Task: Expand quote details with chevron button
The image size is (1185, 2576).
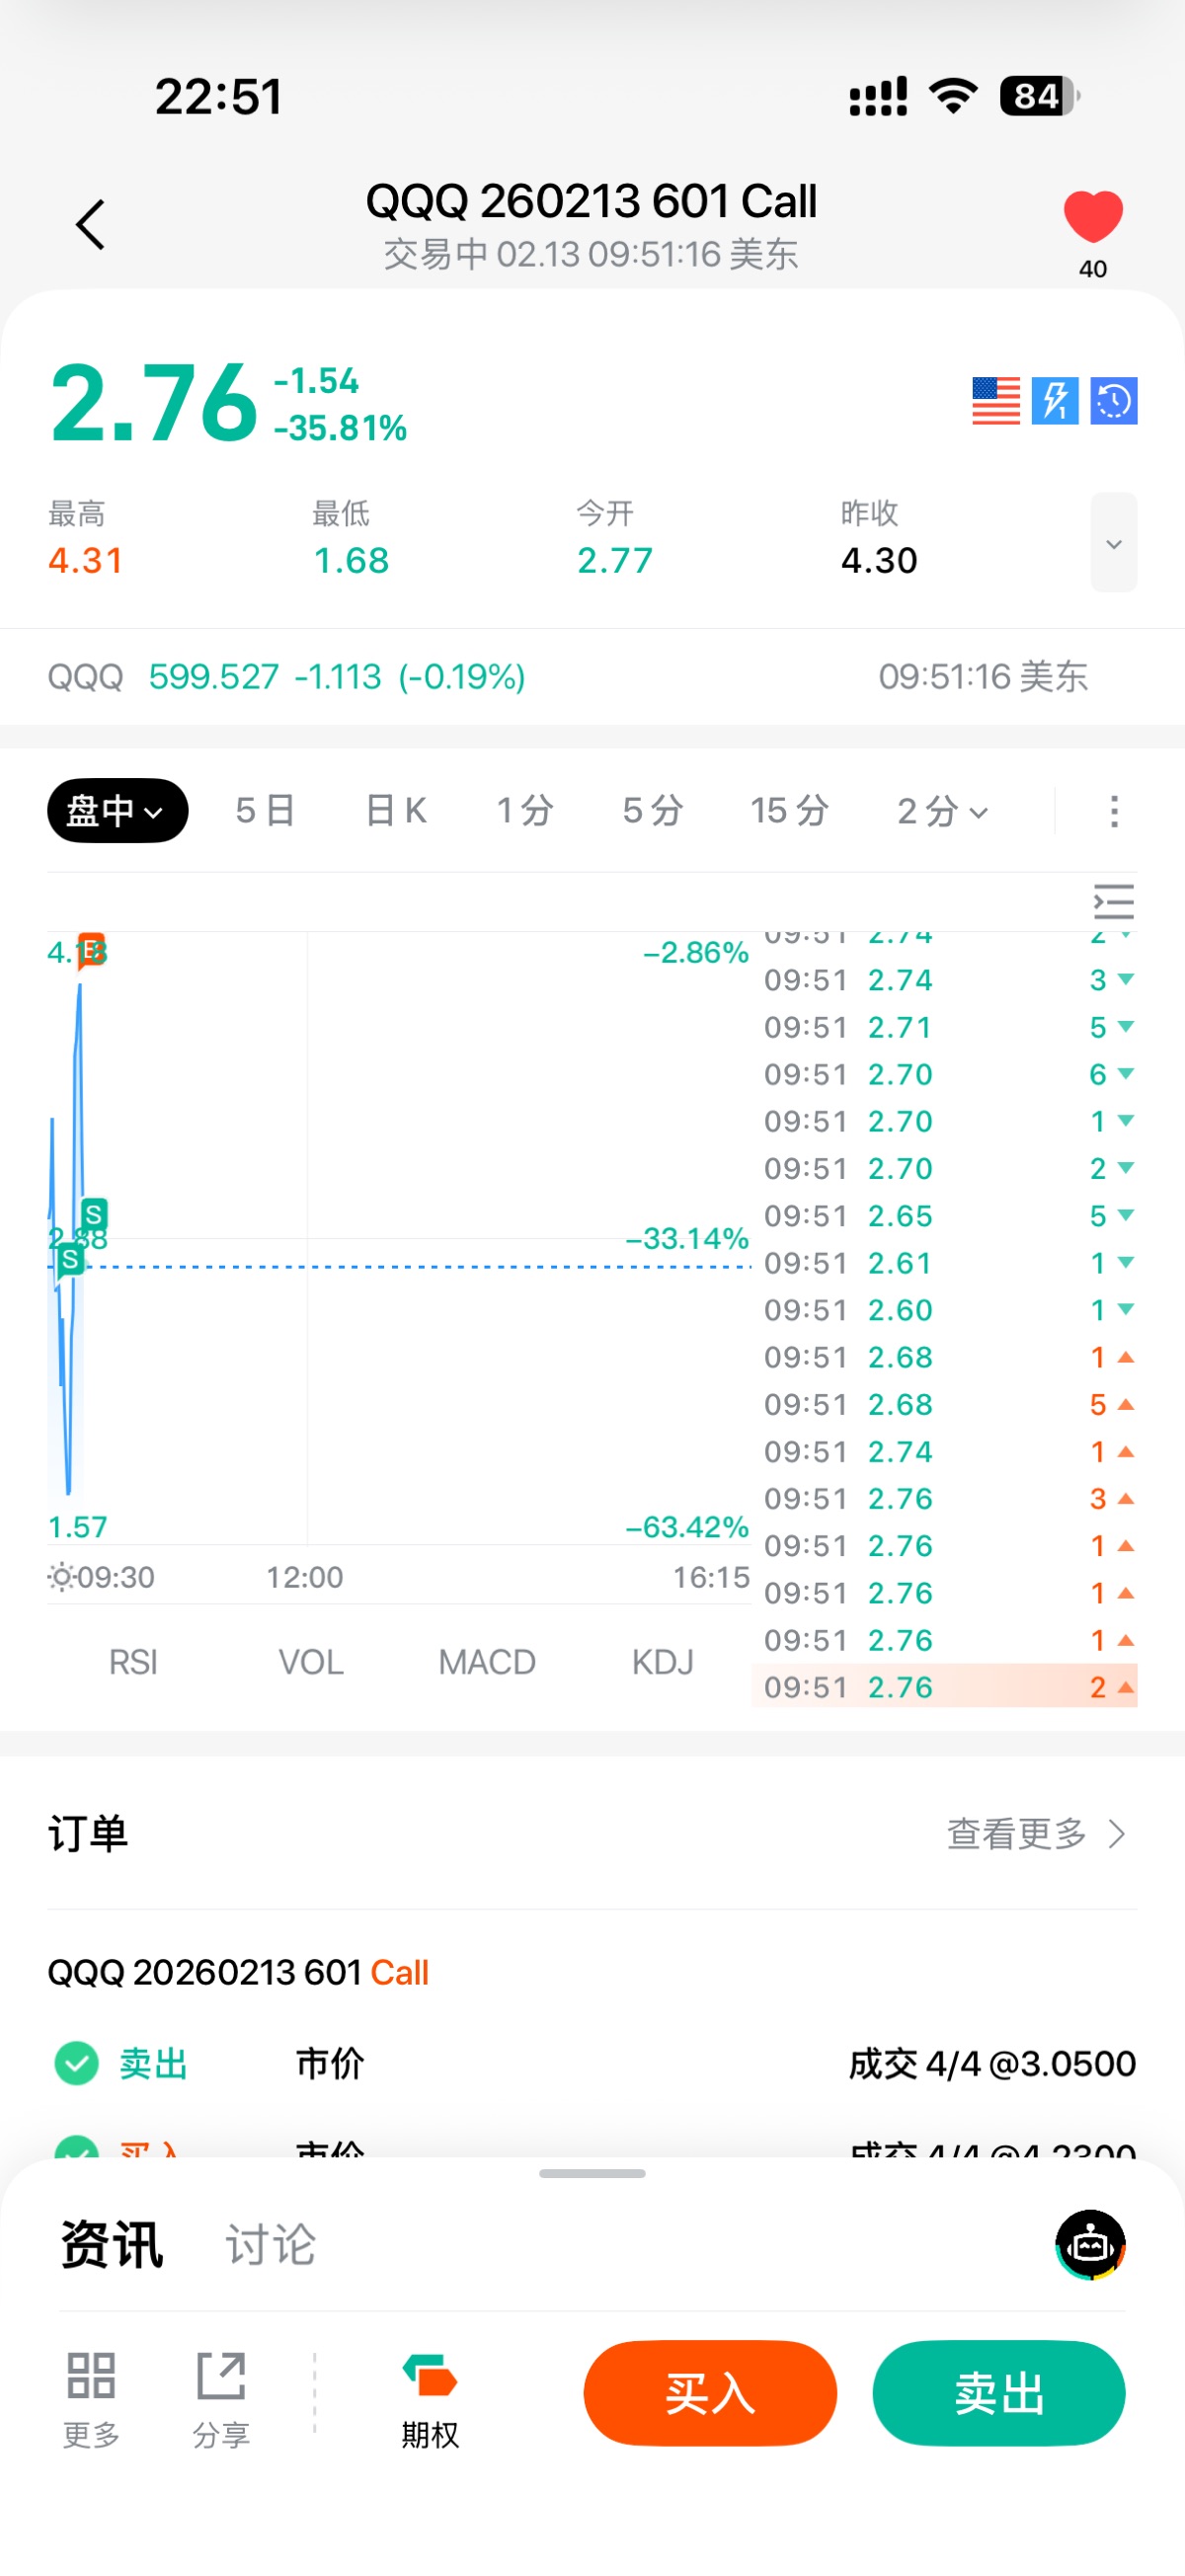Action: 1113,543
